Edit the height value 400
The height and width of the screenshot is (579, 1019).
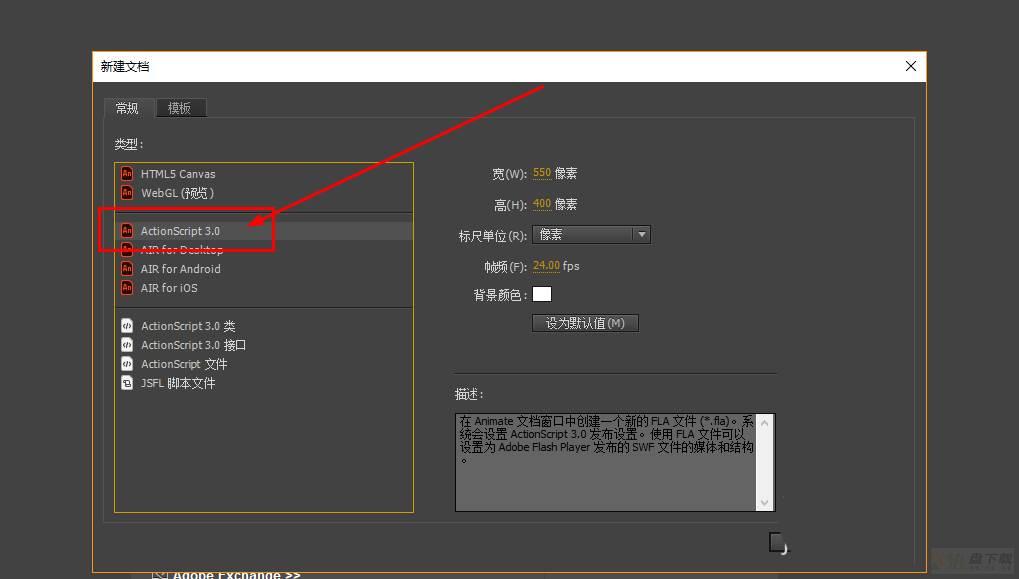point(541,204)
